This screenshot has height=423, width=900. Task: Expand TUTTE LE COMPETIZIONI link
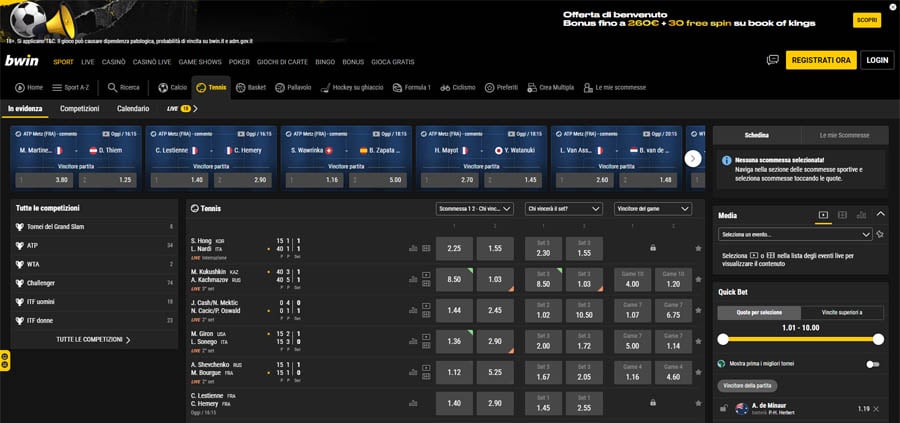tap(94, 340)
